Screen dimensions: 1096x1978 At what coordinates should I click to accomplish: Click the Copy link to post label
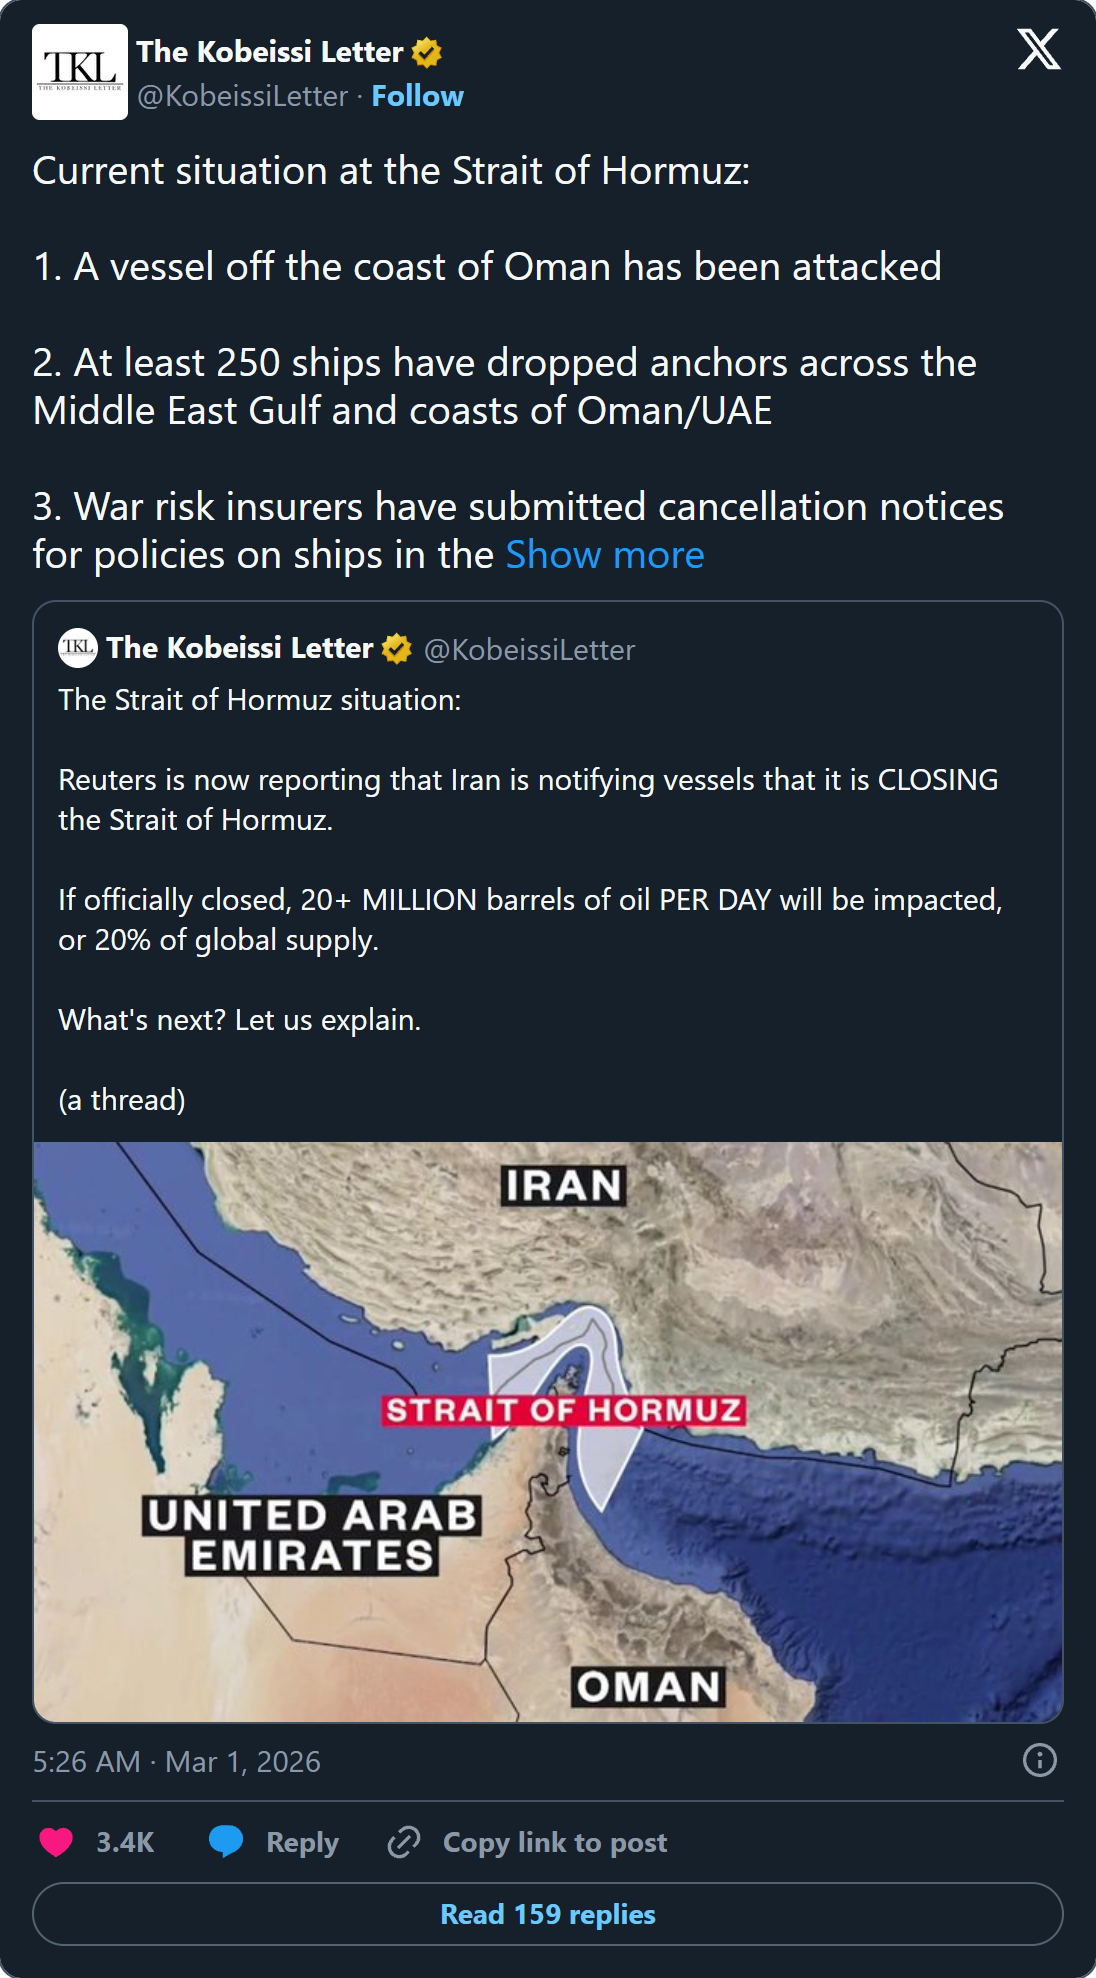pos(555,1840)
